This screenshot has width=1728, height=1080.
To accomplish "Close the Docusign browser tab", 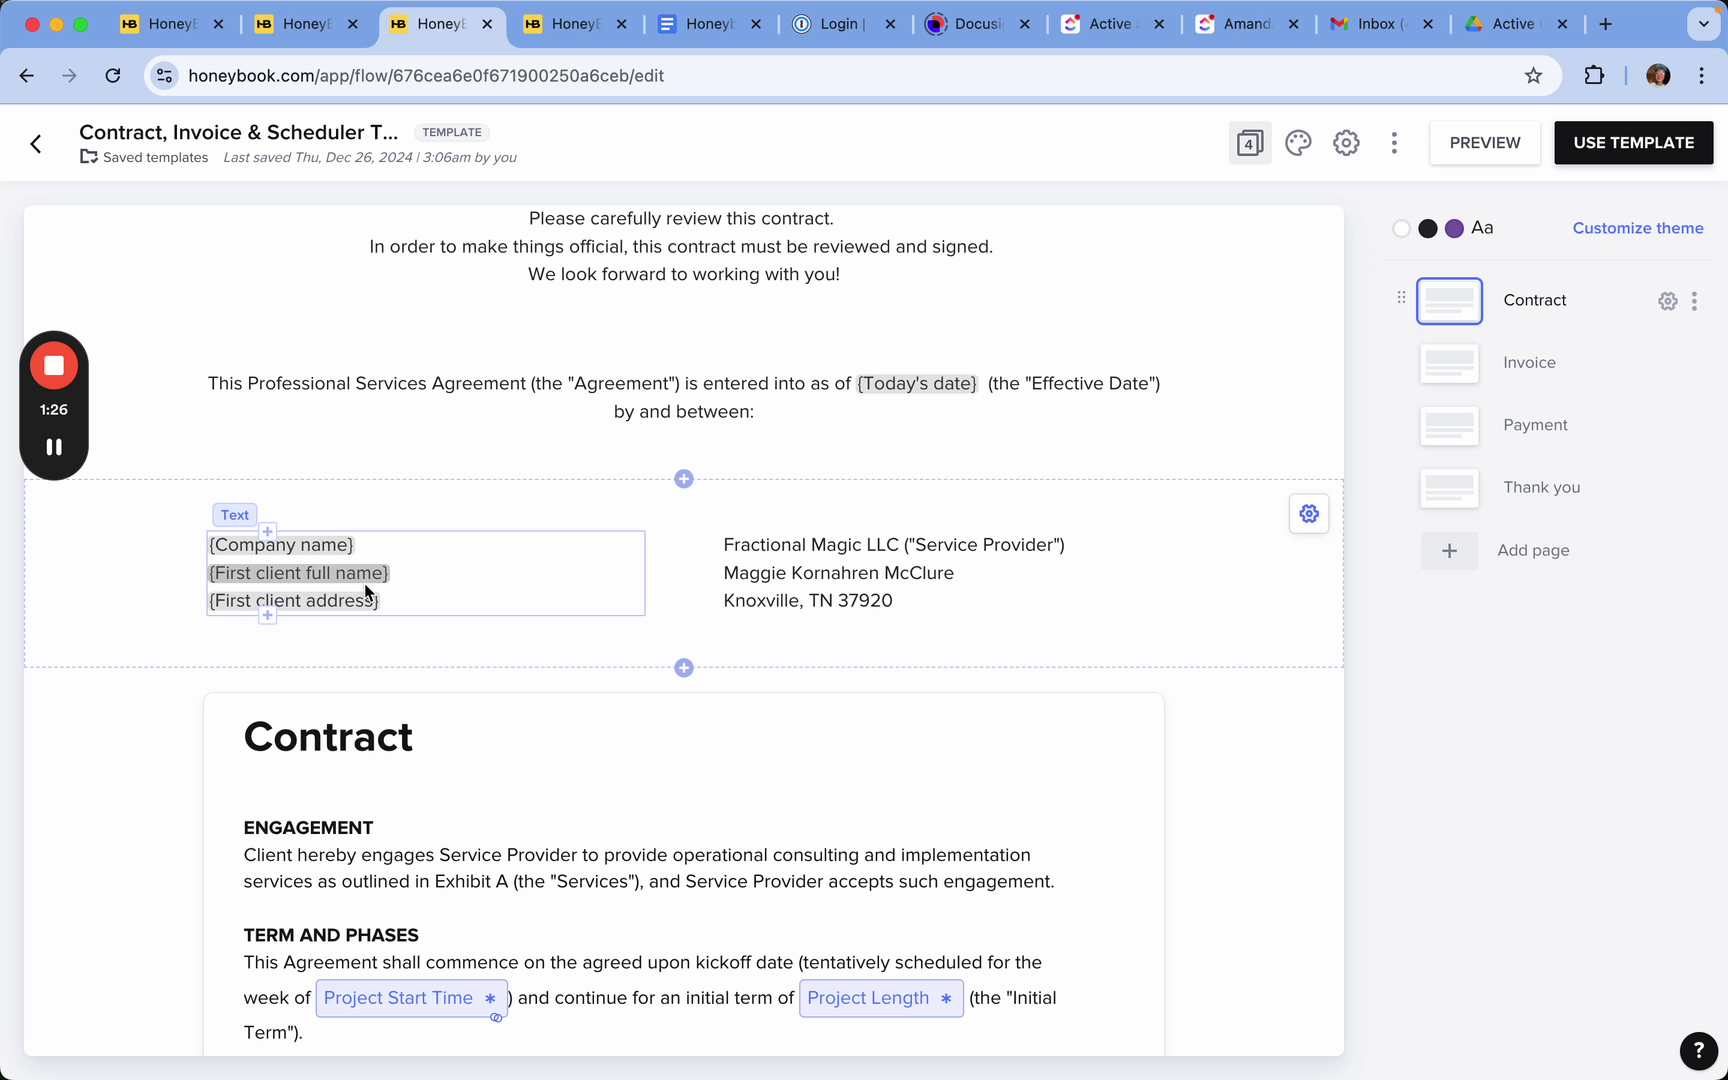I will pos(1025,24).
